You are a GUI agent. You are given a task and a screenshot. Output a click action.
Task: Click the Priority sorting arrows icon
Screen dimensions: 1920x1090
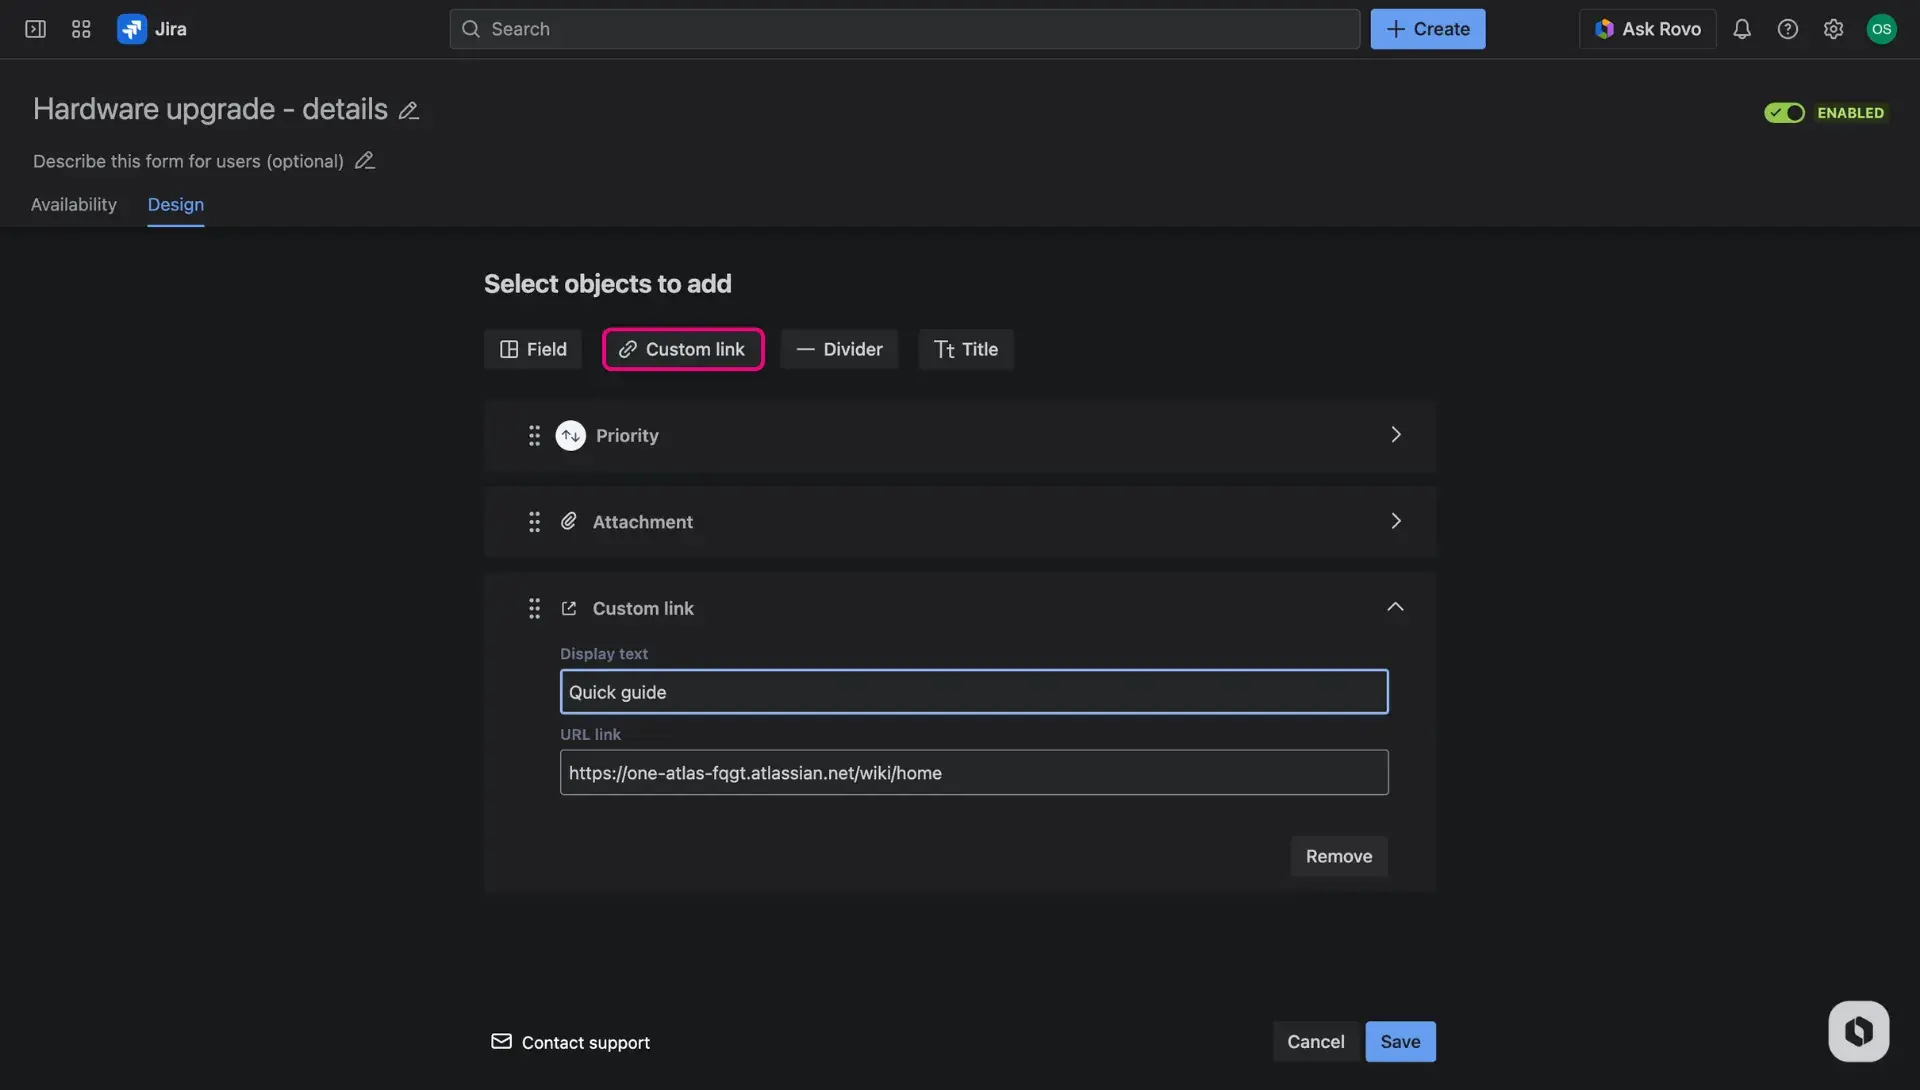coord(570,435)
